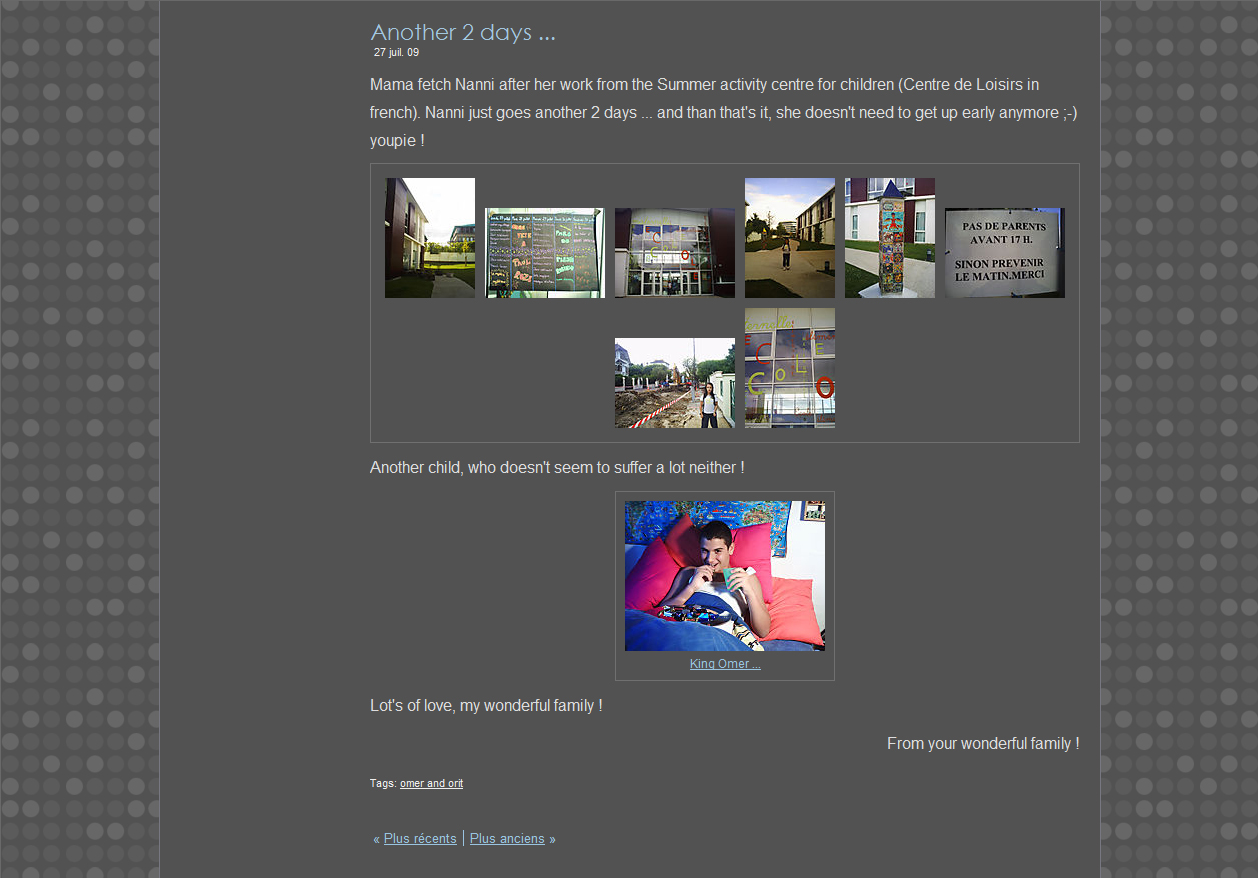Open the colorful chalkboard schedule thumbnail
This screenshot has height=878, width=1258.
(x=545, y=253)
